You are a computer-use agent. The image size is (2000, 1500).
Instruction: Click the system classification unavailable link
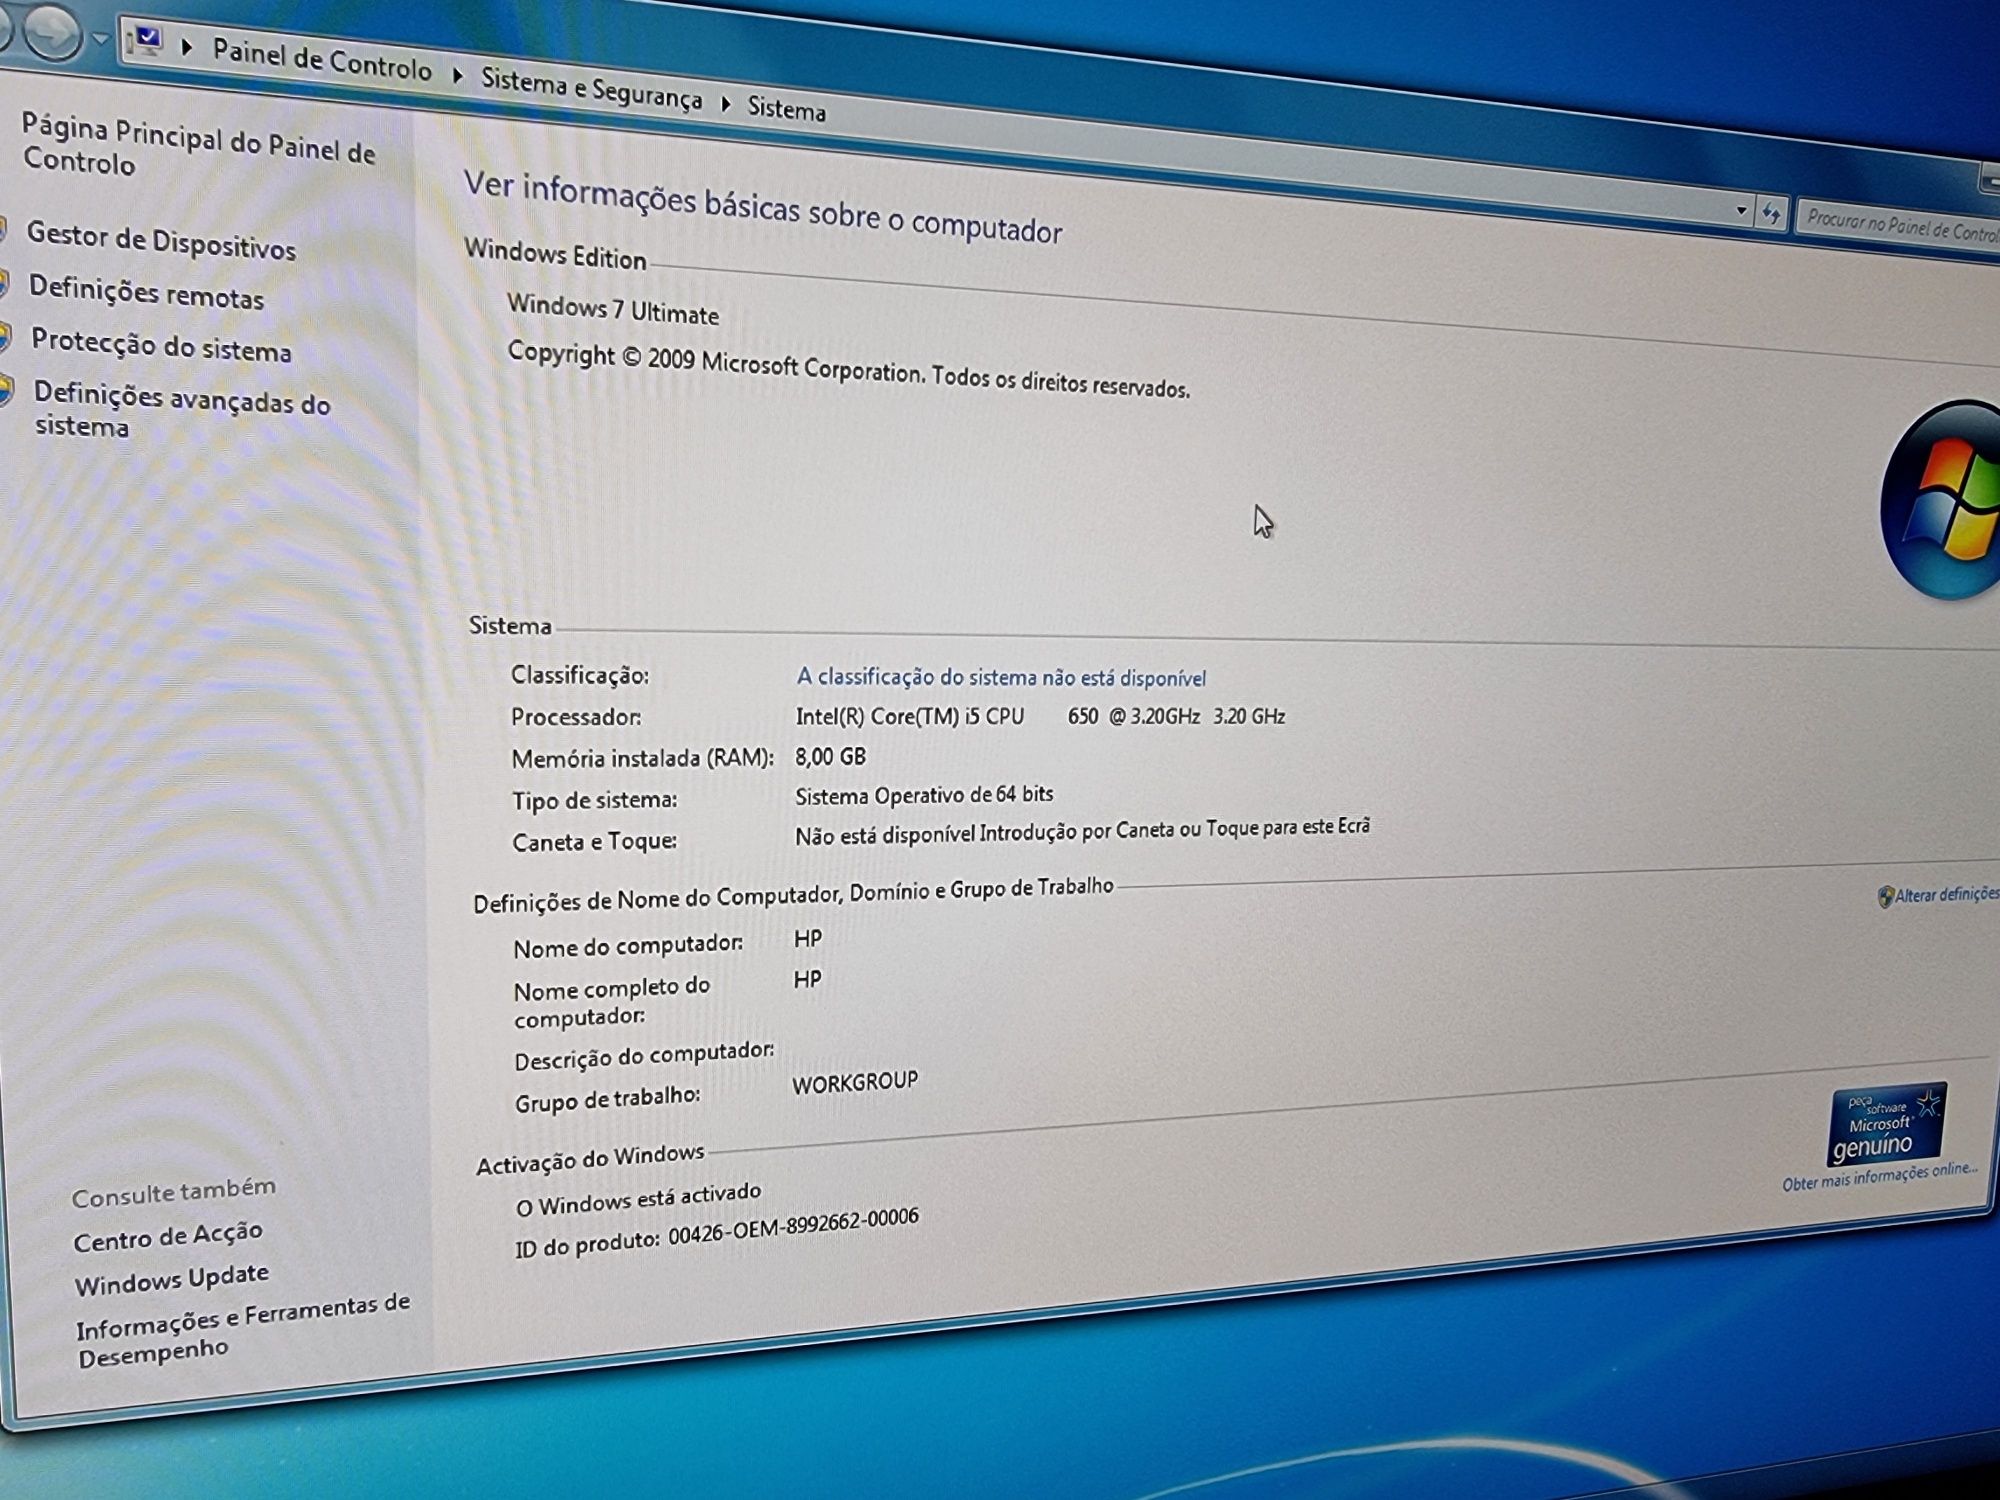pyautogui.click(x=1001, y=677)
